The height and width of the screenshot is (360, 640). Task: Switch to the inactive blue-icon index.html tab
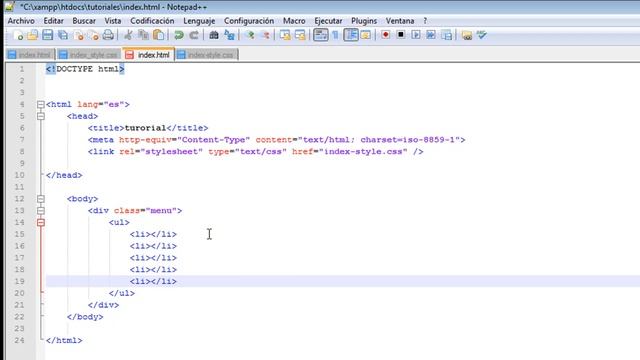pyautogui.click(x=31, y=55)
